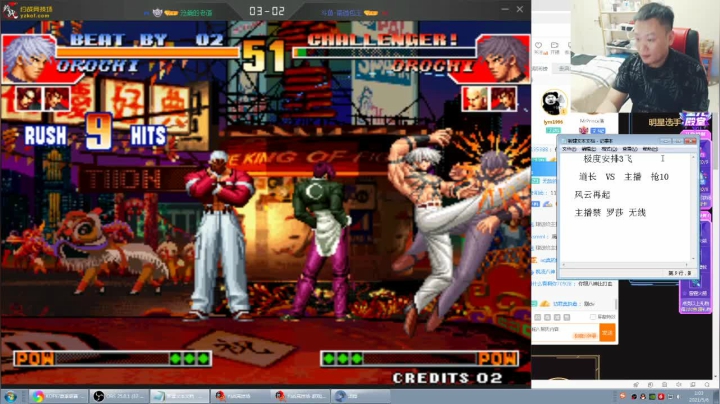720x404 pixels.
Task: Open the blue round app taskbar item
Action: (x=361, y=396)
